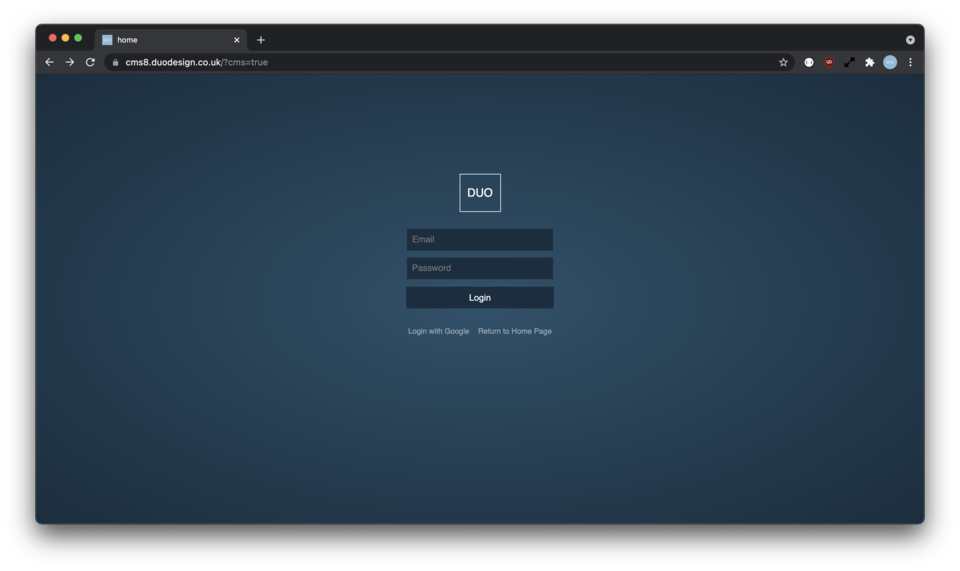Click the diagonal arrows extension icon
The width and height of the screenshot is (960, 571).
coord(849,62)
